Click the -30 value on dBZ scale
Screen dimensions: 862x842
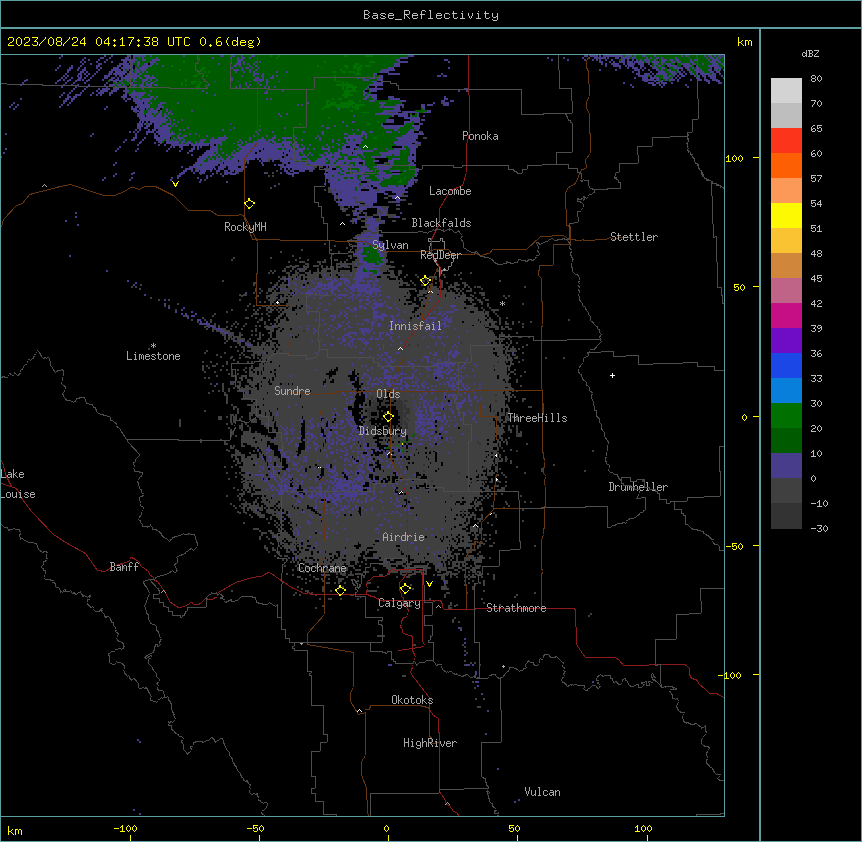tap(819, 528)
